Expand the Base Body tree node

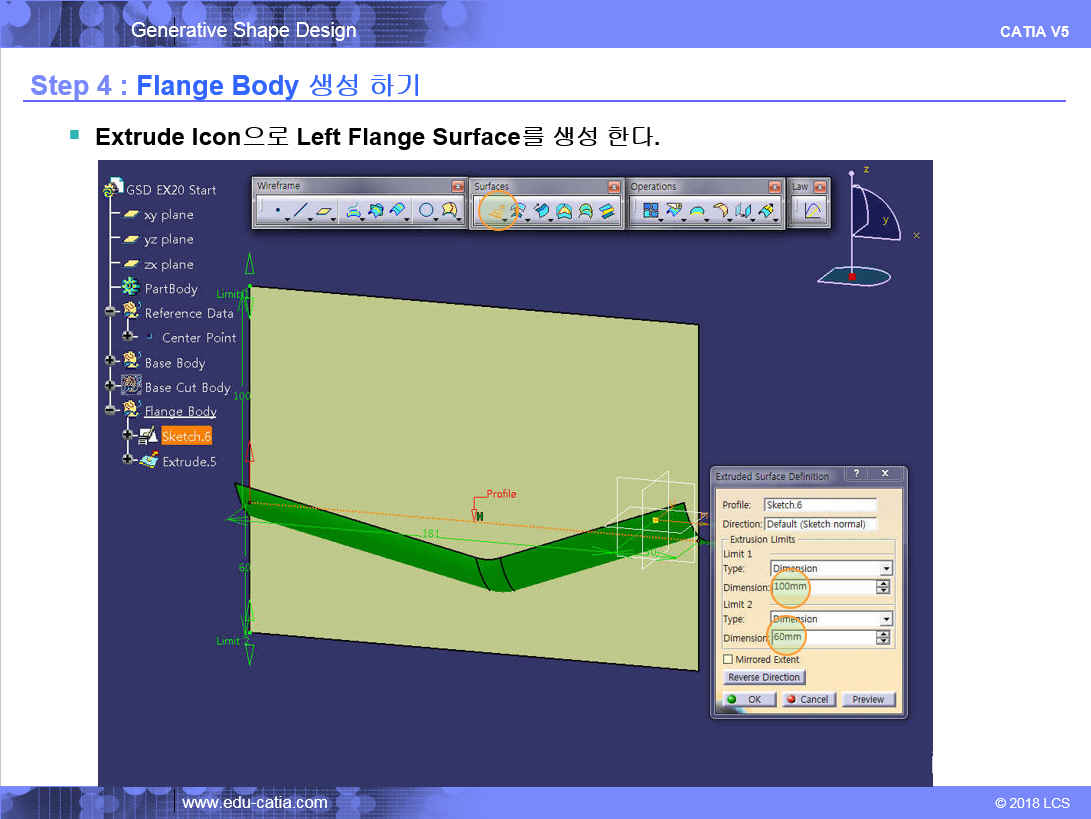click(x=110, y=362)
